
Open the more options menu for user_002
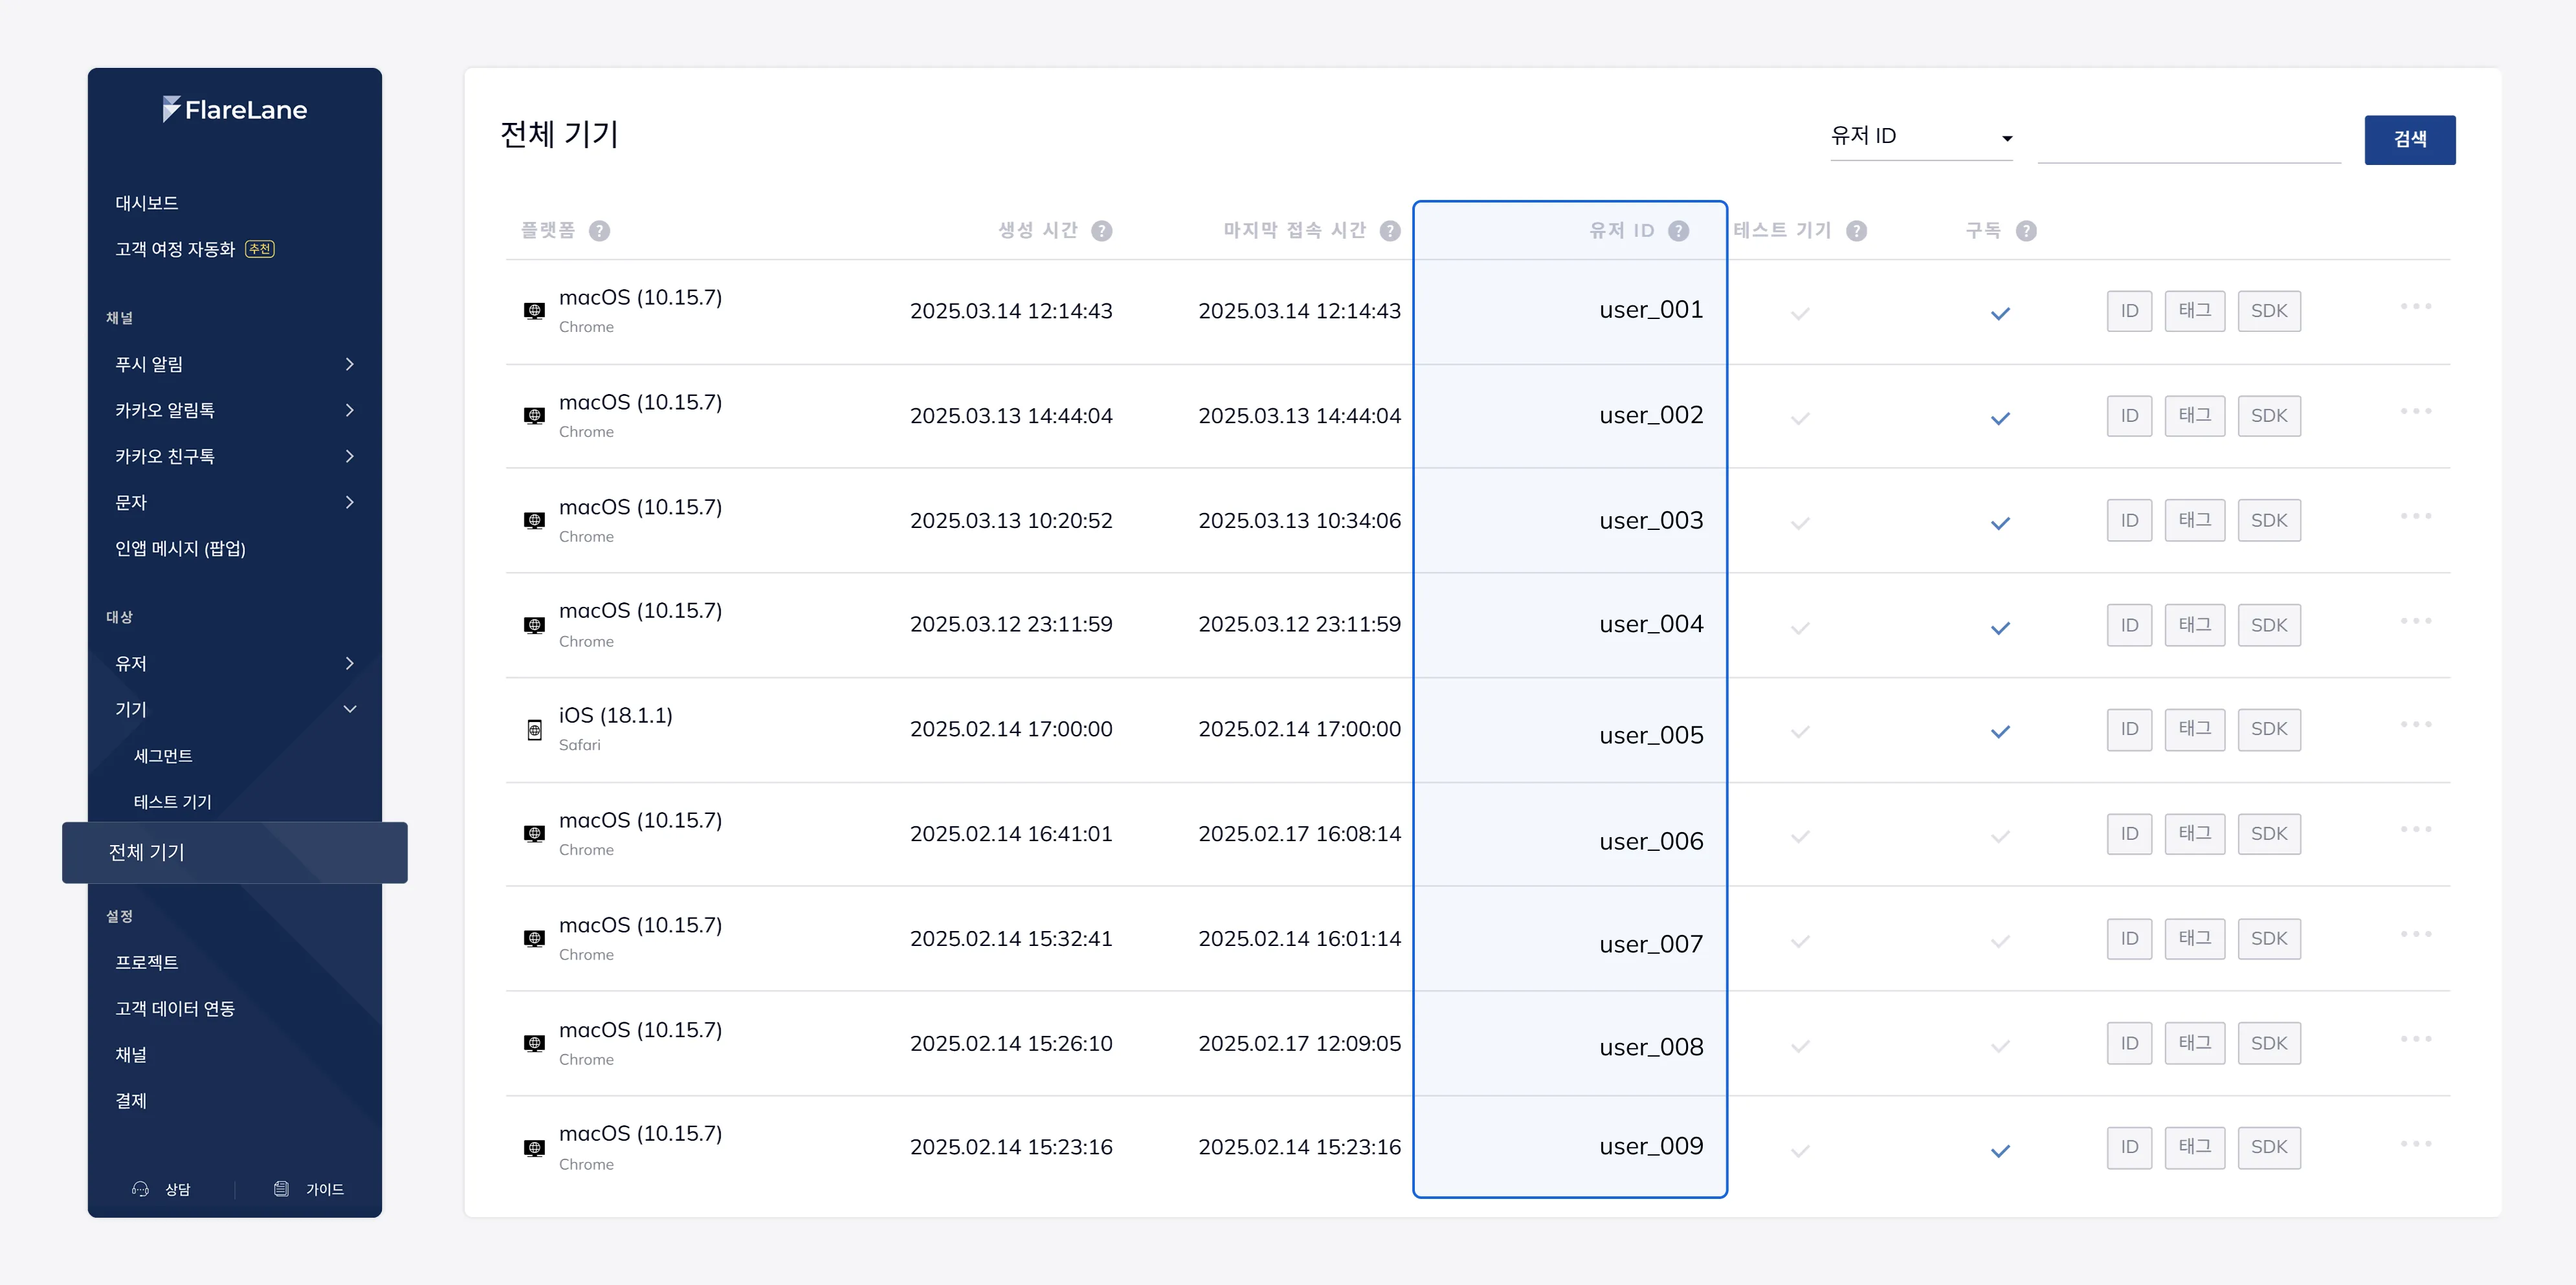coord(2416,411)
